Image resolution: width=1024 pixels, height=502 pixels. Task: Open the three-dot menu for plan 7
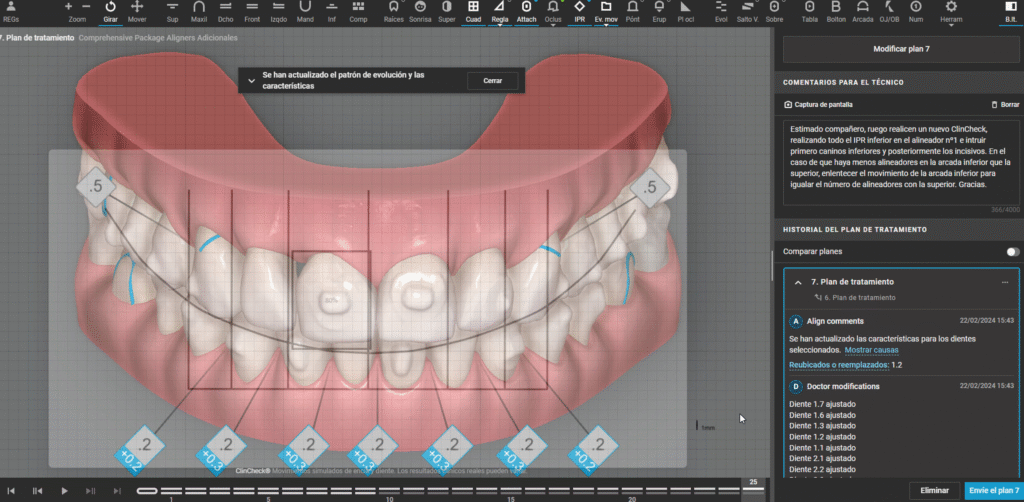coord(1005,283)
